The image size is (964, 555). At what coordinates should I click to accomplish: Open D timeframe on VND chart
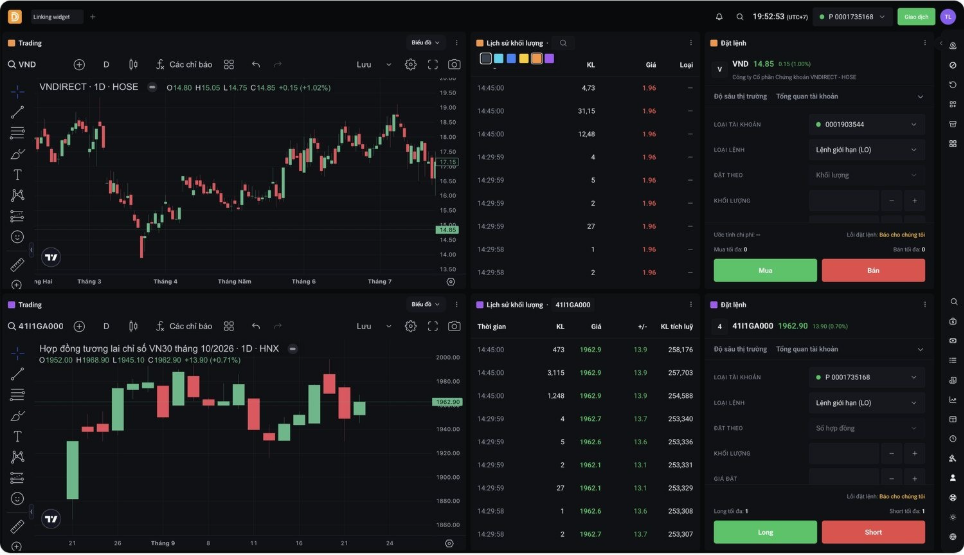click(x=106, y=65)
